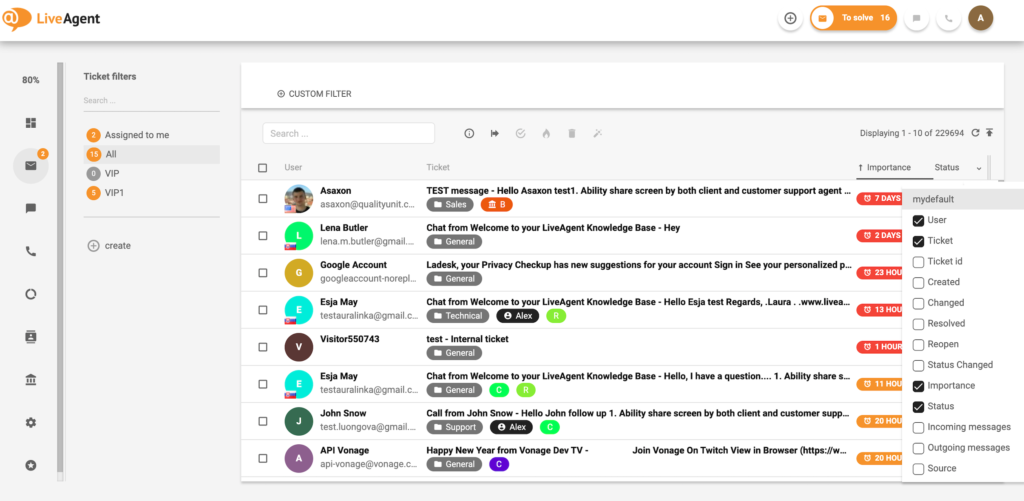Click the transfer arrow icon in toolbar
1024x501 pixels.
(x=494, y=133)
